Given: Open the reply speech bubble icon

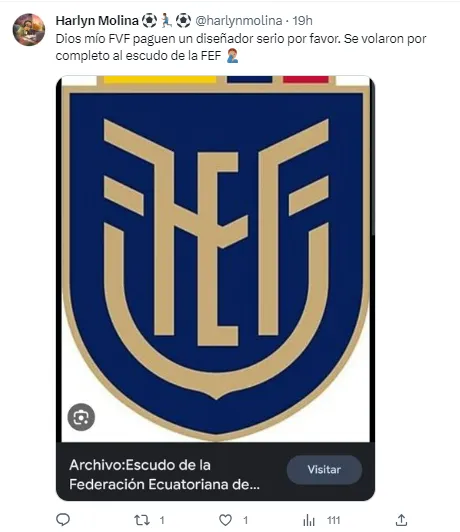Looking at the screenshot, I should (63, 519).
